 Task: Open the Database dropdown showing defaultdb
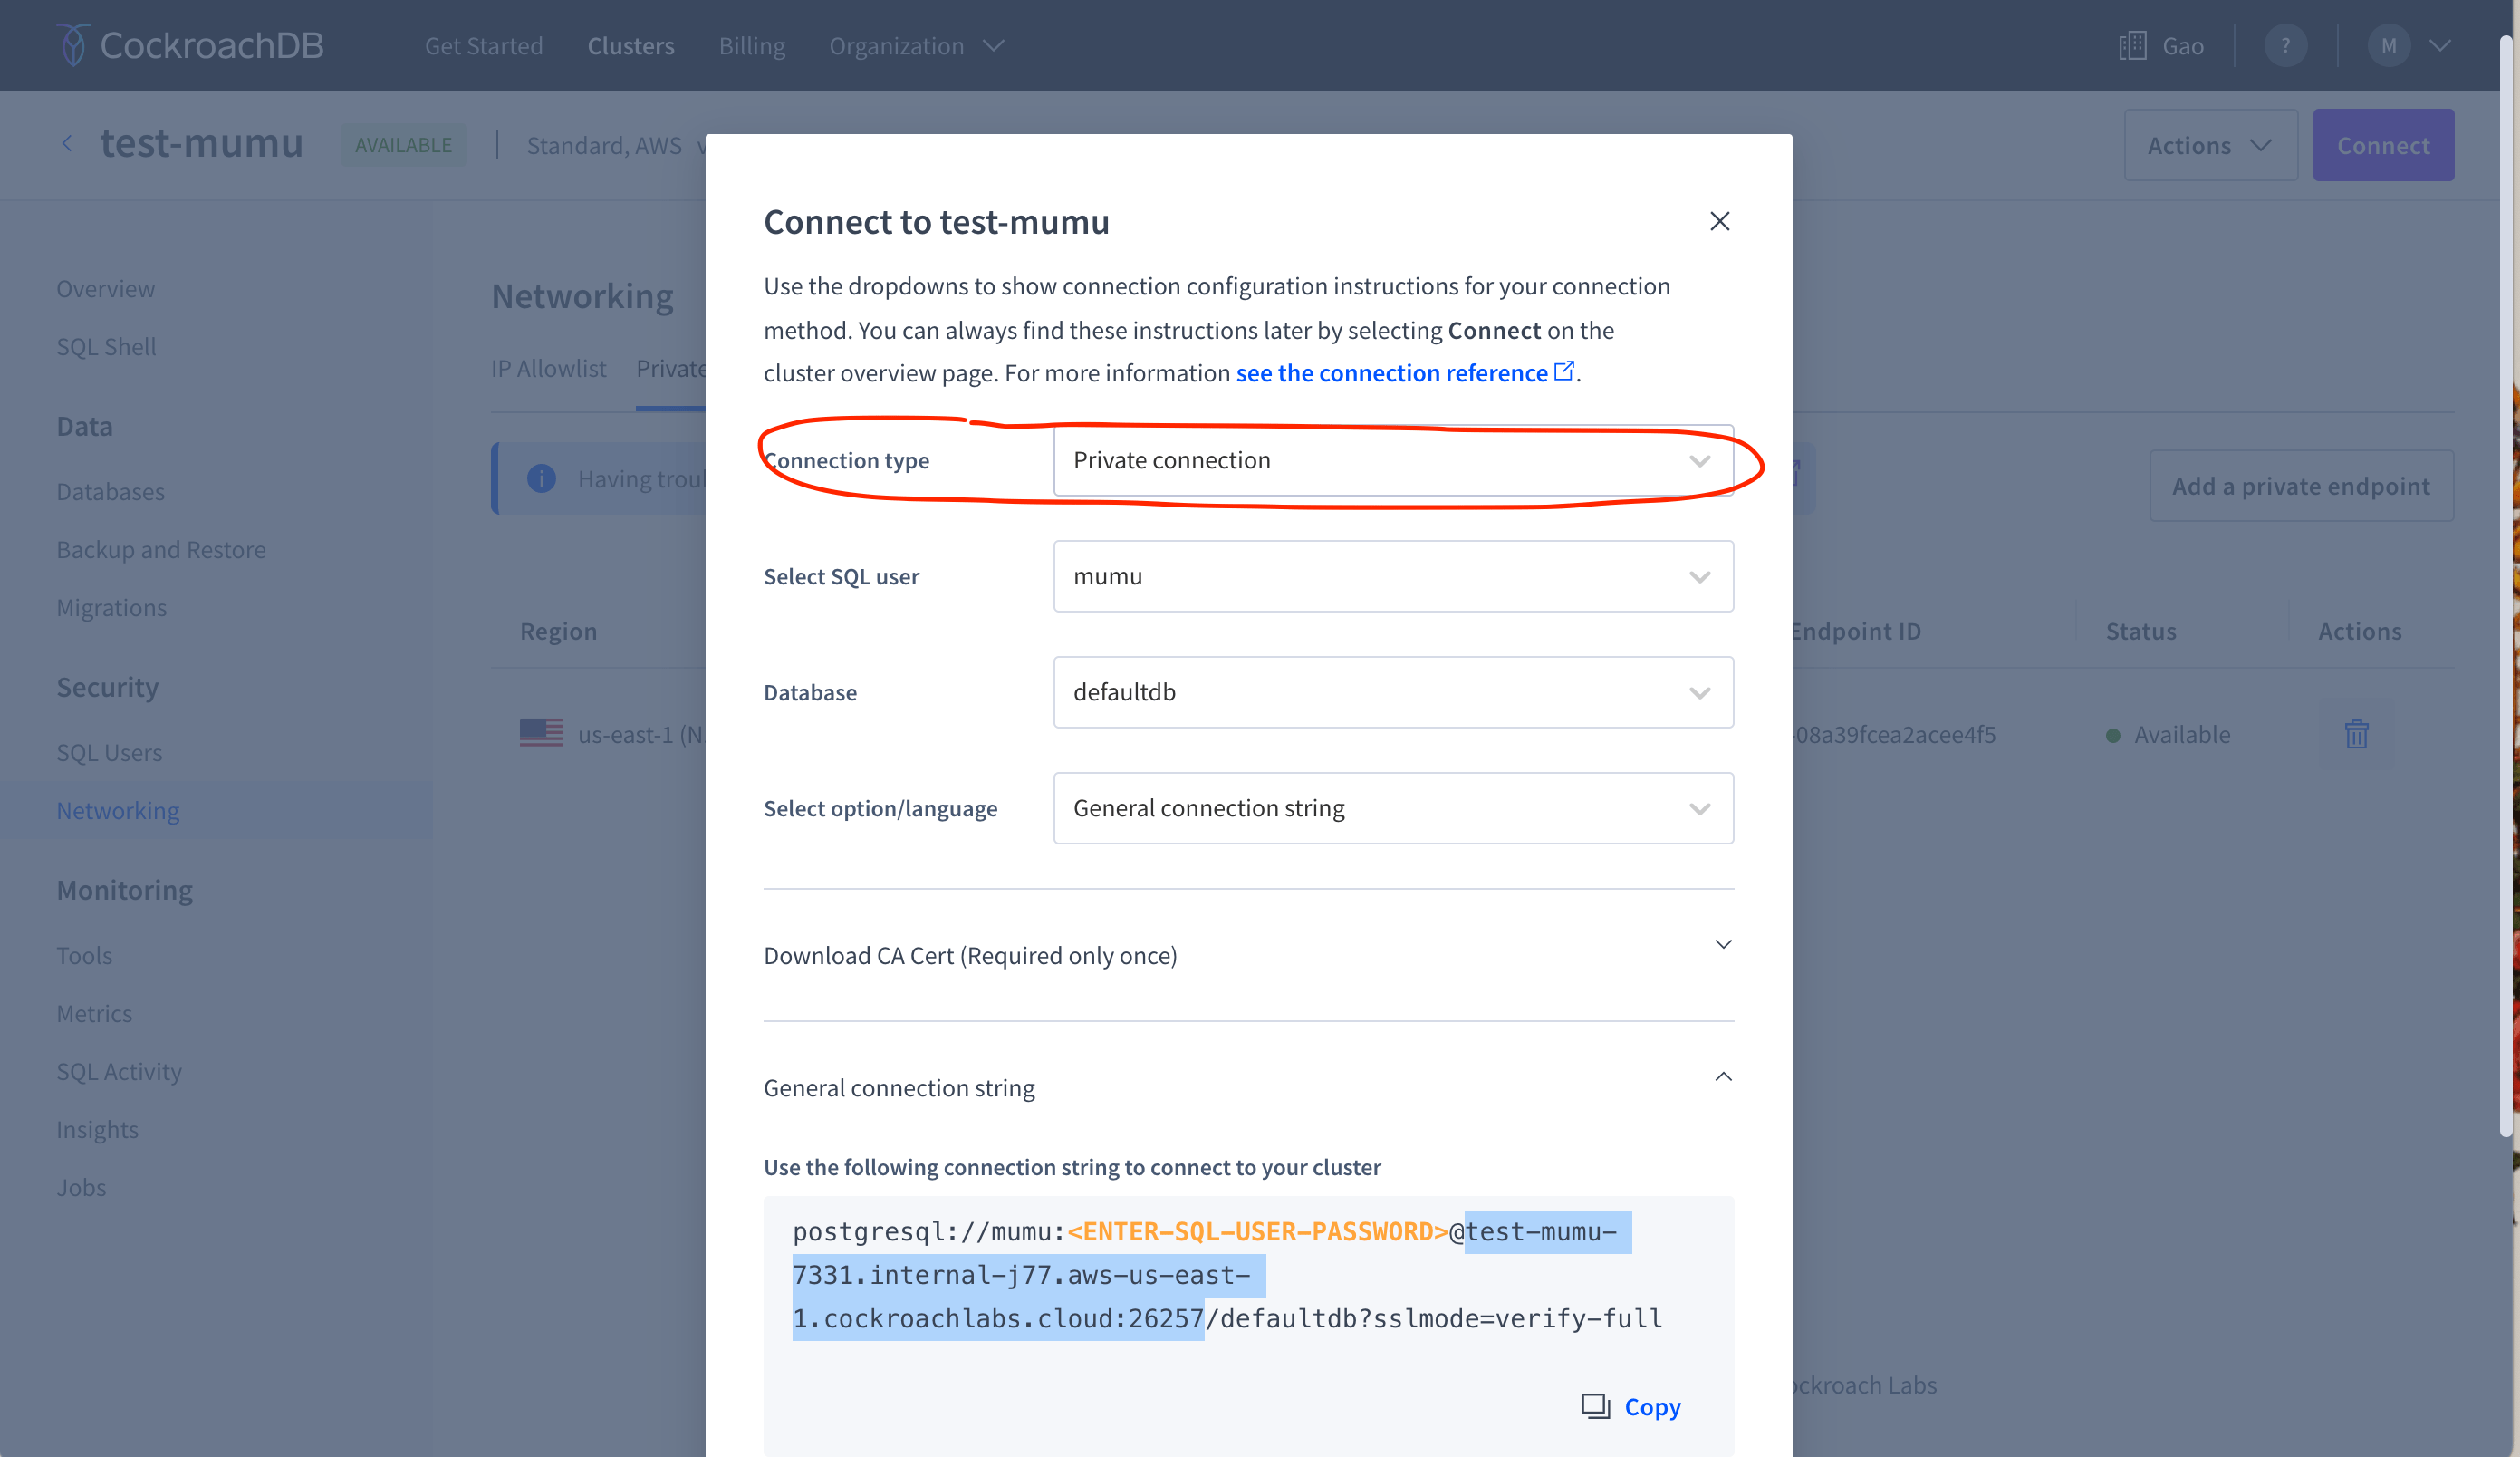coord(1393,692)
